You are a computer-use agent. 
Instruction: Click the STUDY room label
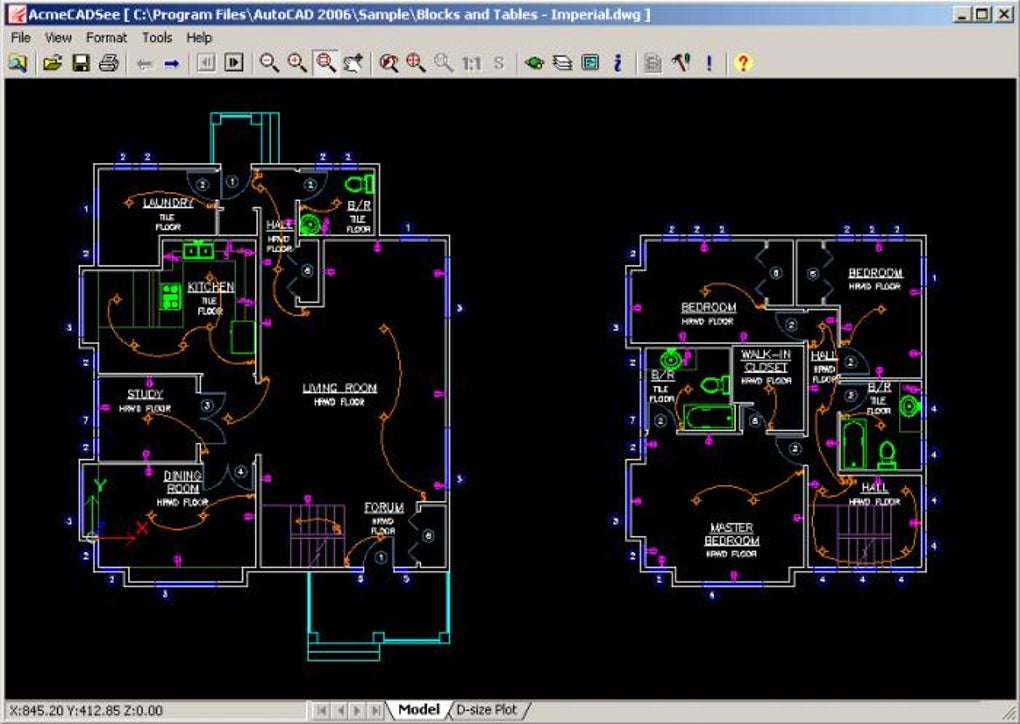click(x=145, y=394)
